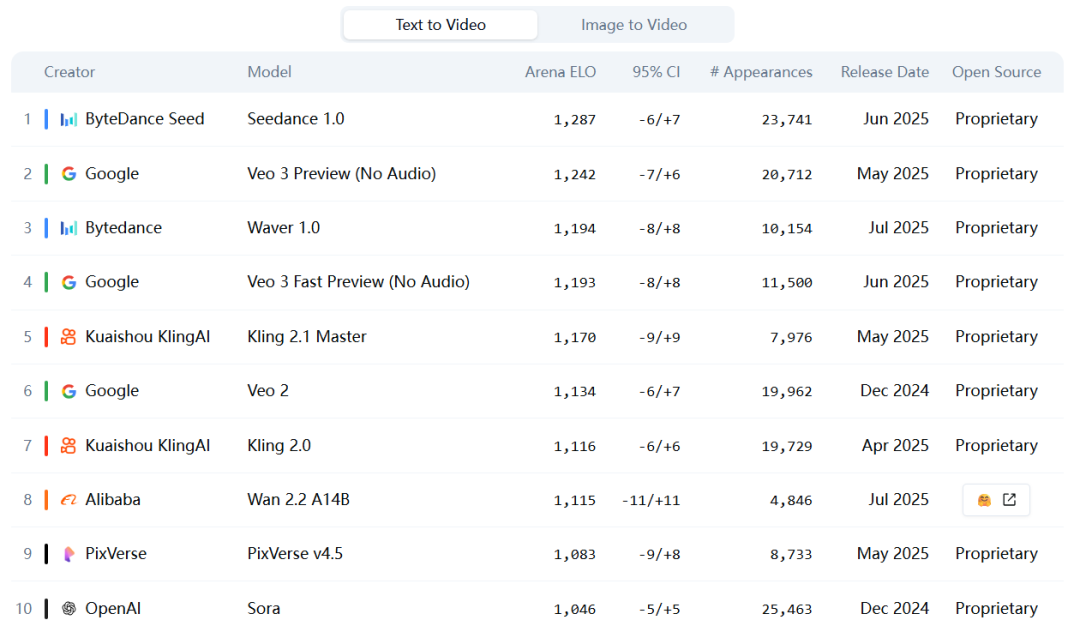
Task: Select the Veo 2 model name
Action: click(x=268, y=391)
